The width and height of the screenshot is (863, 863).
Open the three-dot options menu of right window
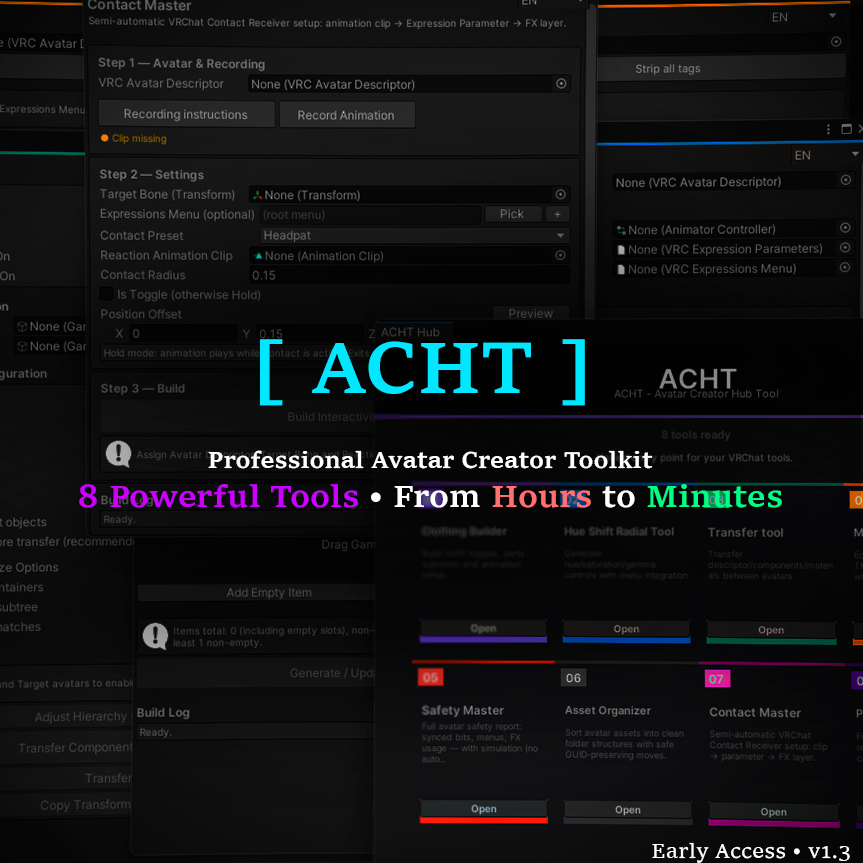coord(828,129)
